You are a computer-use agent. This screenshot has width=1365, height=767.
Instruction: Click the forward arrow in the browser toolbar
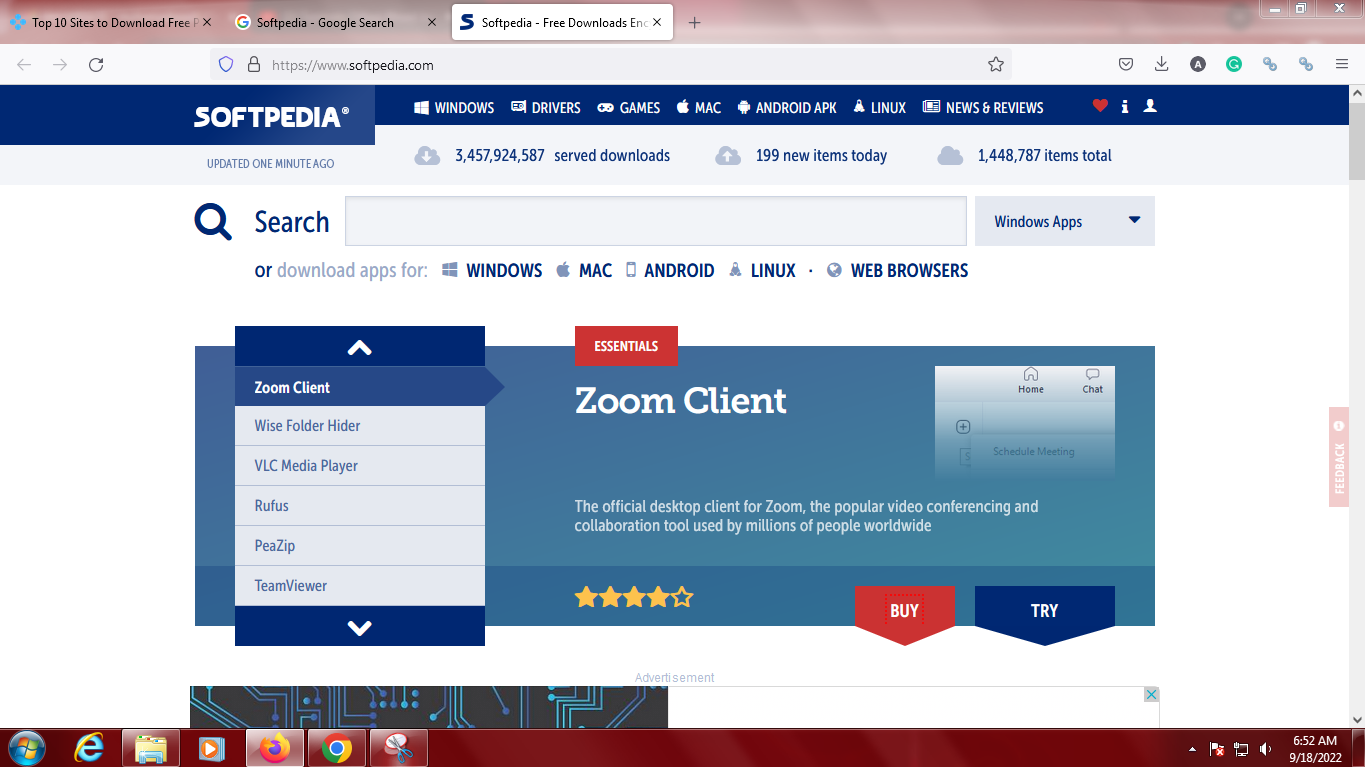pos(60,64)
